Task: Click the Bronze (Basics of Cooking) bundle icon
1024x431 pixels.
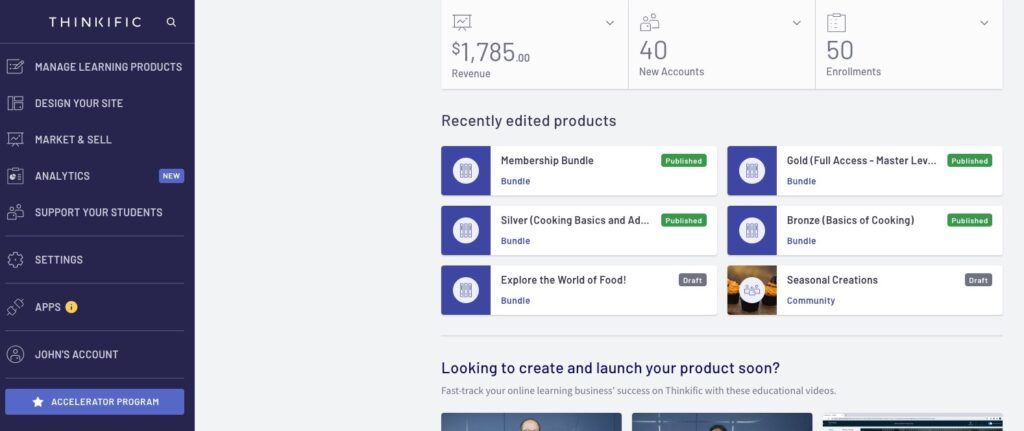Action: point(752,231)
